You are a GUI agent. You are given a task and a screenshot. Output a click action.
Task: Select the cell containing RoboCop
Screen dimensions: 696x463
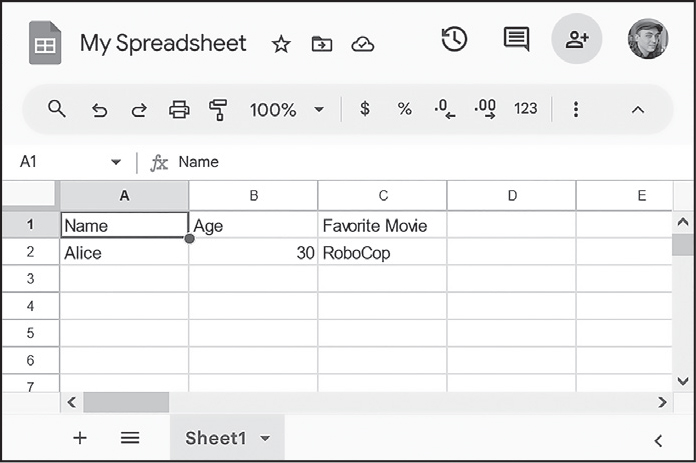383,252
